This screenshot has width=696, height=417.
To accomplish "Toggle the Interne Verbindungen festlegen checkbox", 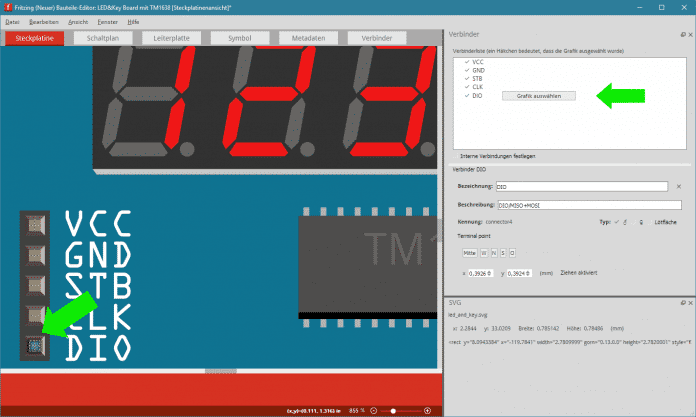I will (x=453, y=156).
